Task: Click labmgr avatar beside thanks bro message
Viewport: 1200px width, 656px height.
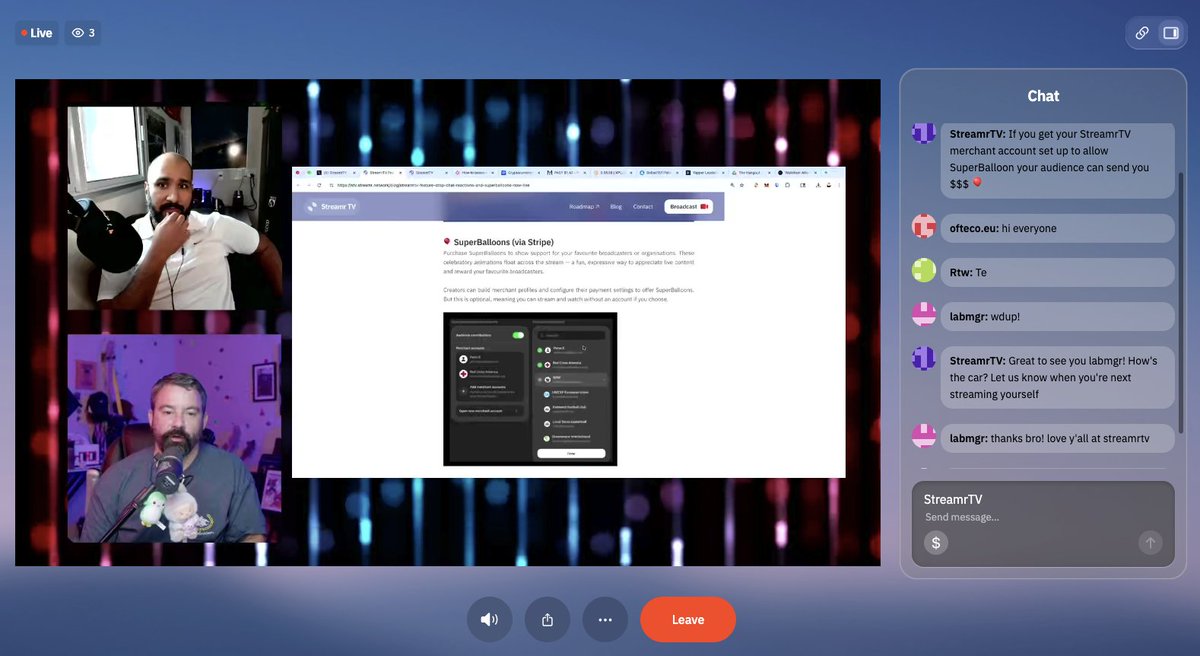Action: 924,437
